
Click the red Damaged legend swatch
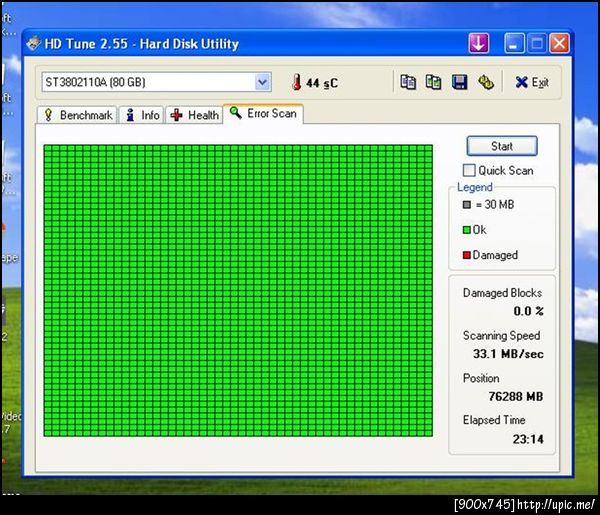tap(466, 255)
